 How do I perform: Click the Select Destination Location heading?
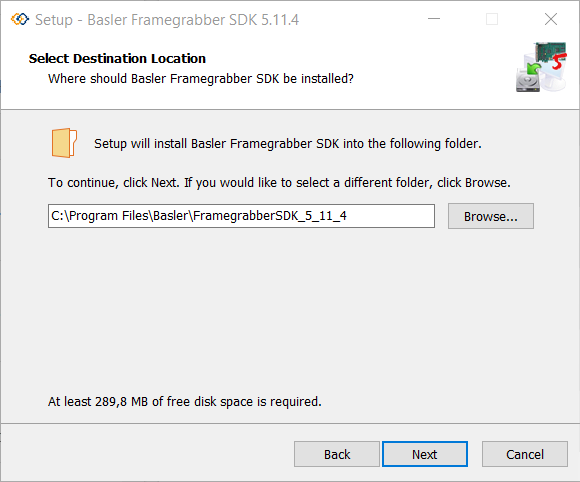coord(117,58)
